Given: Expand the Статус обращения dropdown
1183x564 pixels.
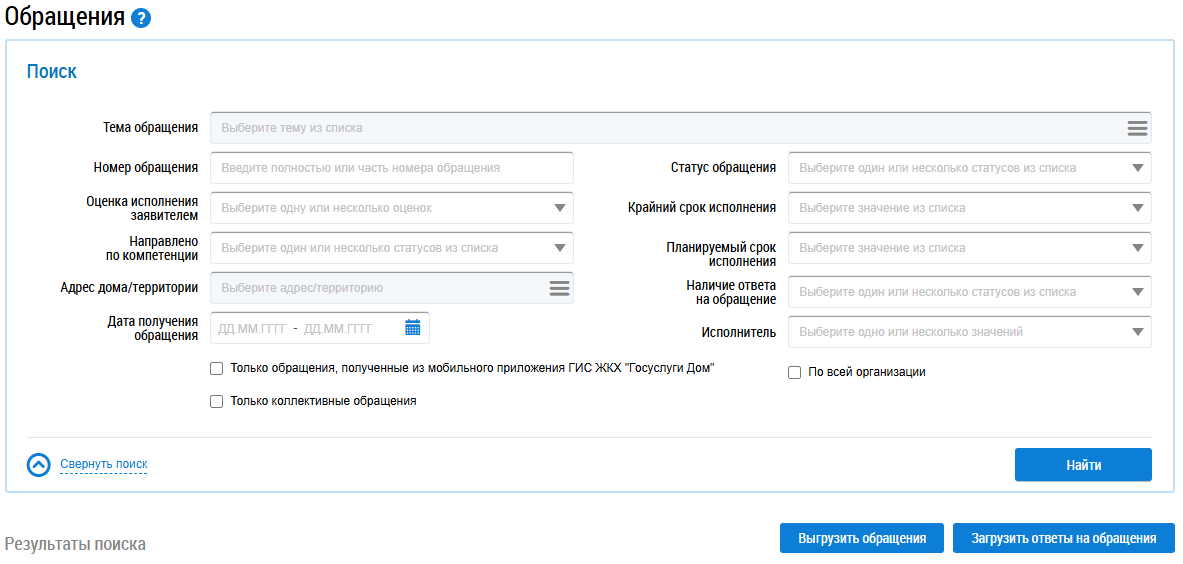Looking at the screenshot, I should point(1137,168).
